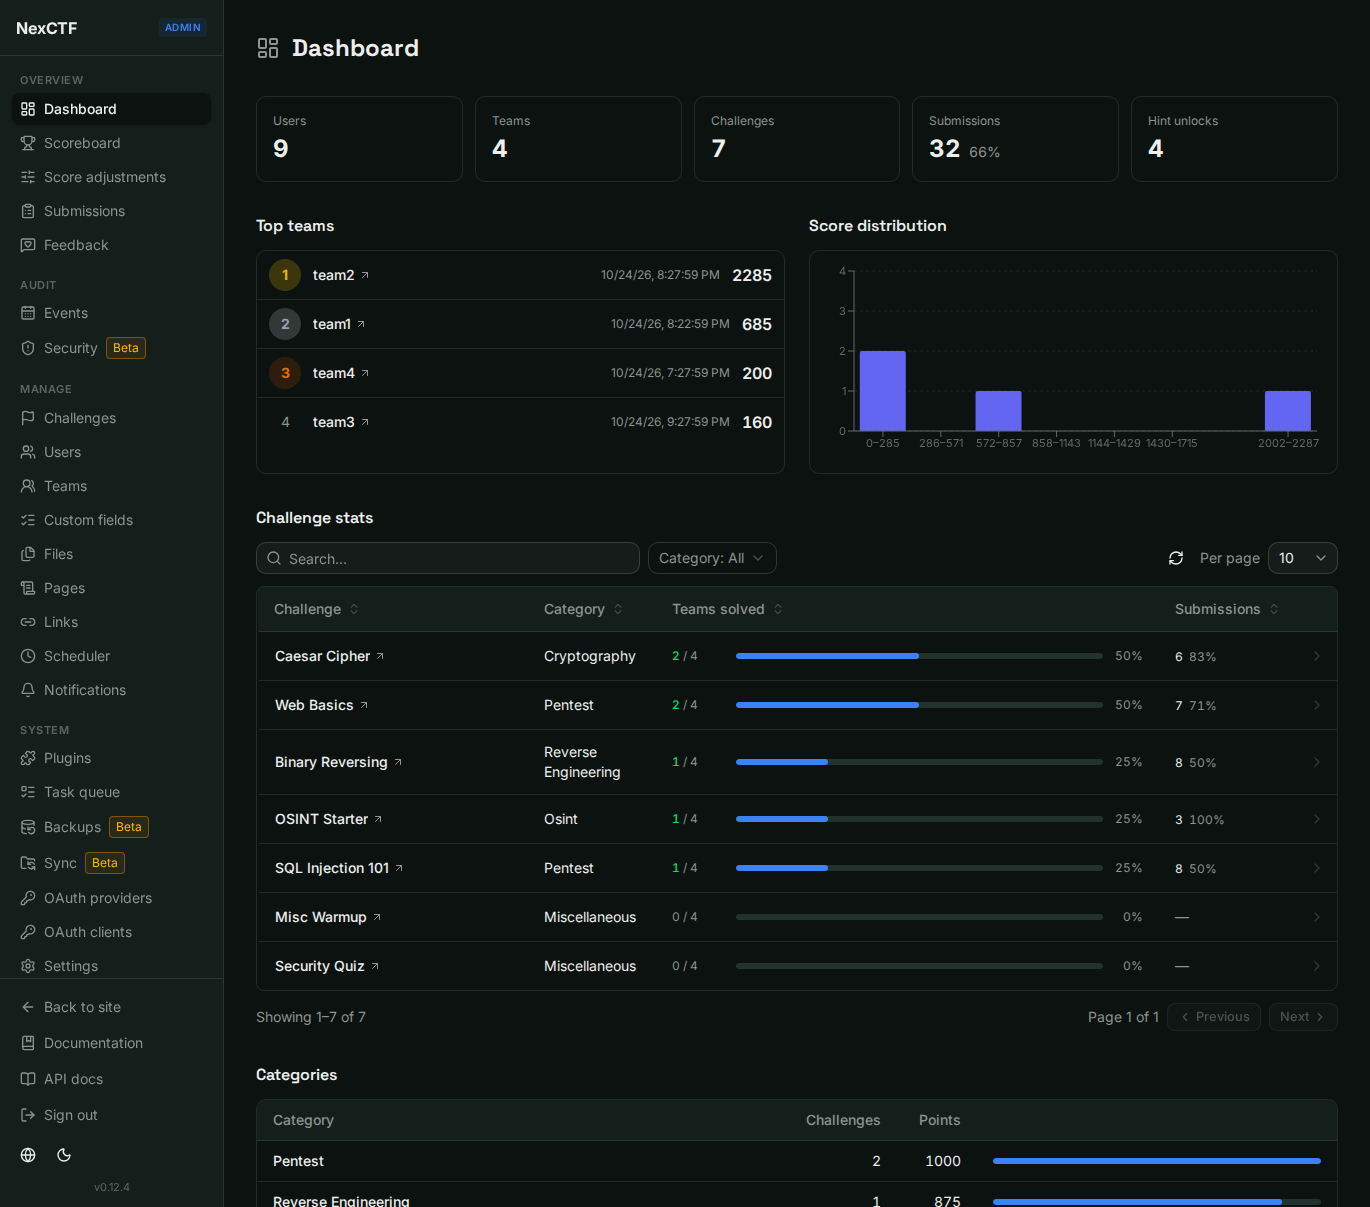Click the Notifications bell icon
This screenshot has height=1207, width=1370.
28,690
